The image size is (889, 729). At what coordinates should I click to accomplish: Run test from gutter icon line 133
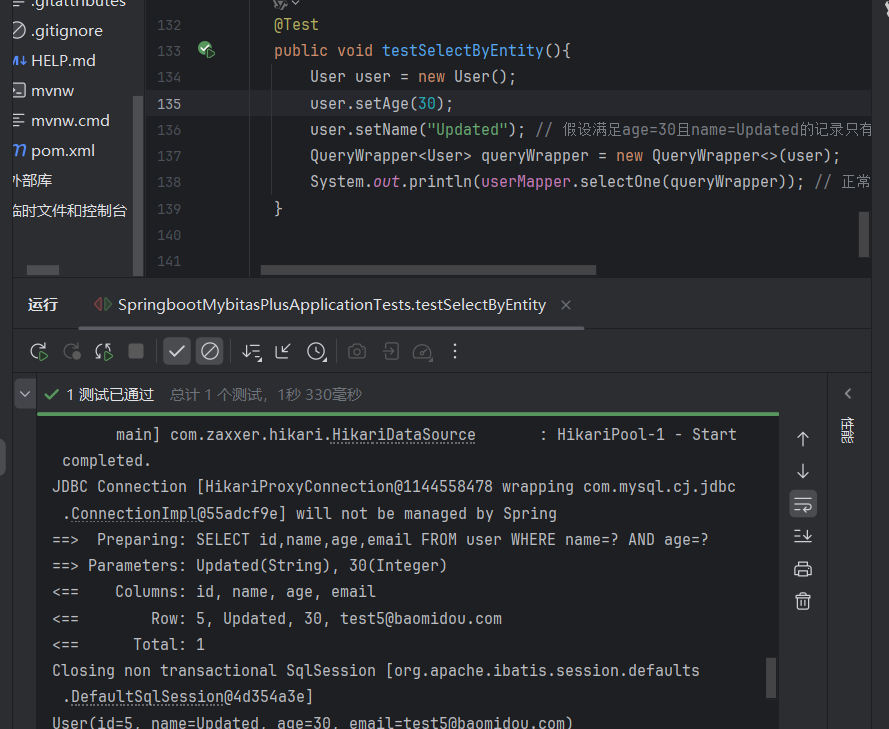(206, 50)
